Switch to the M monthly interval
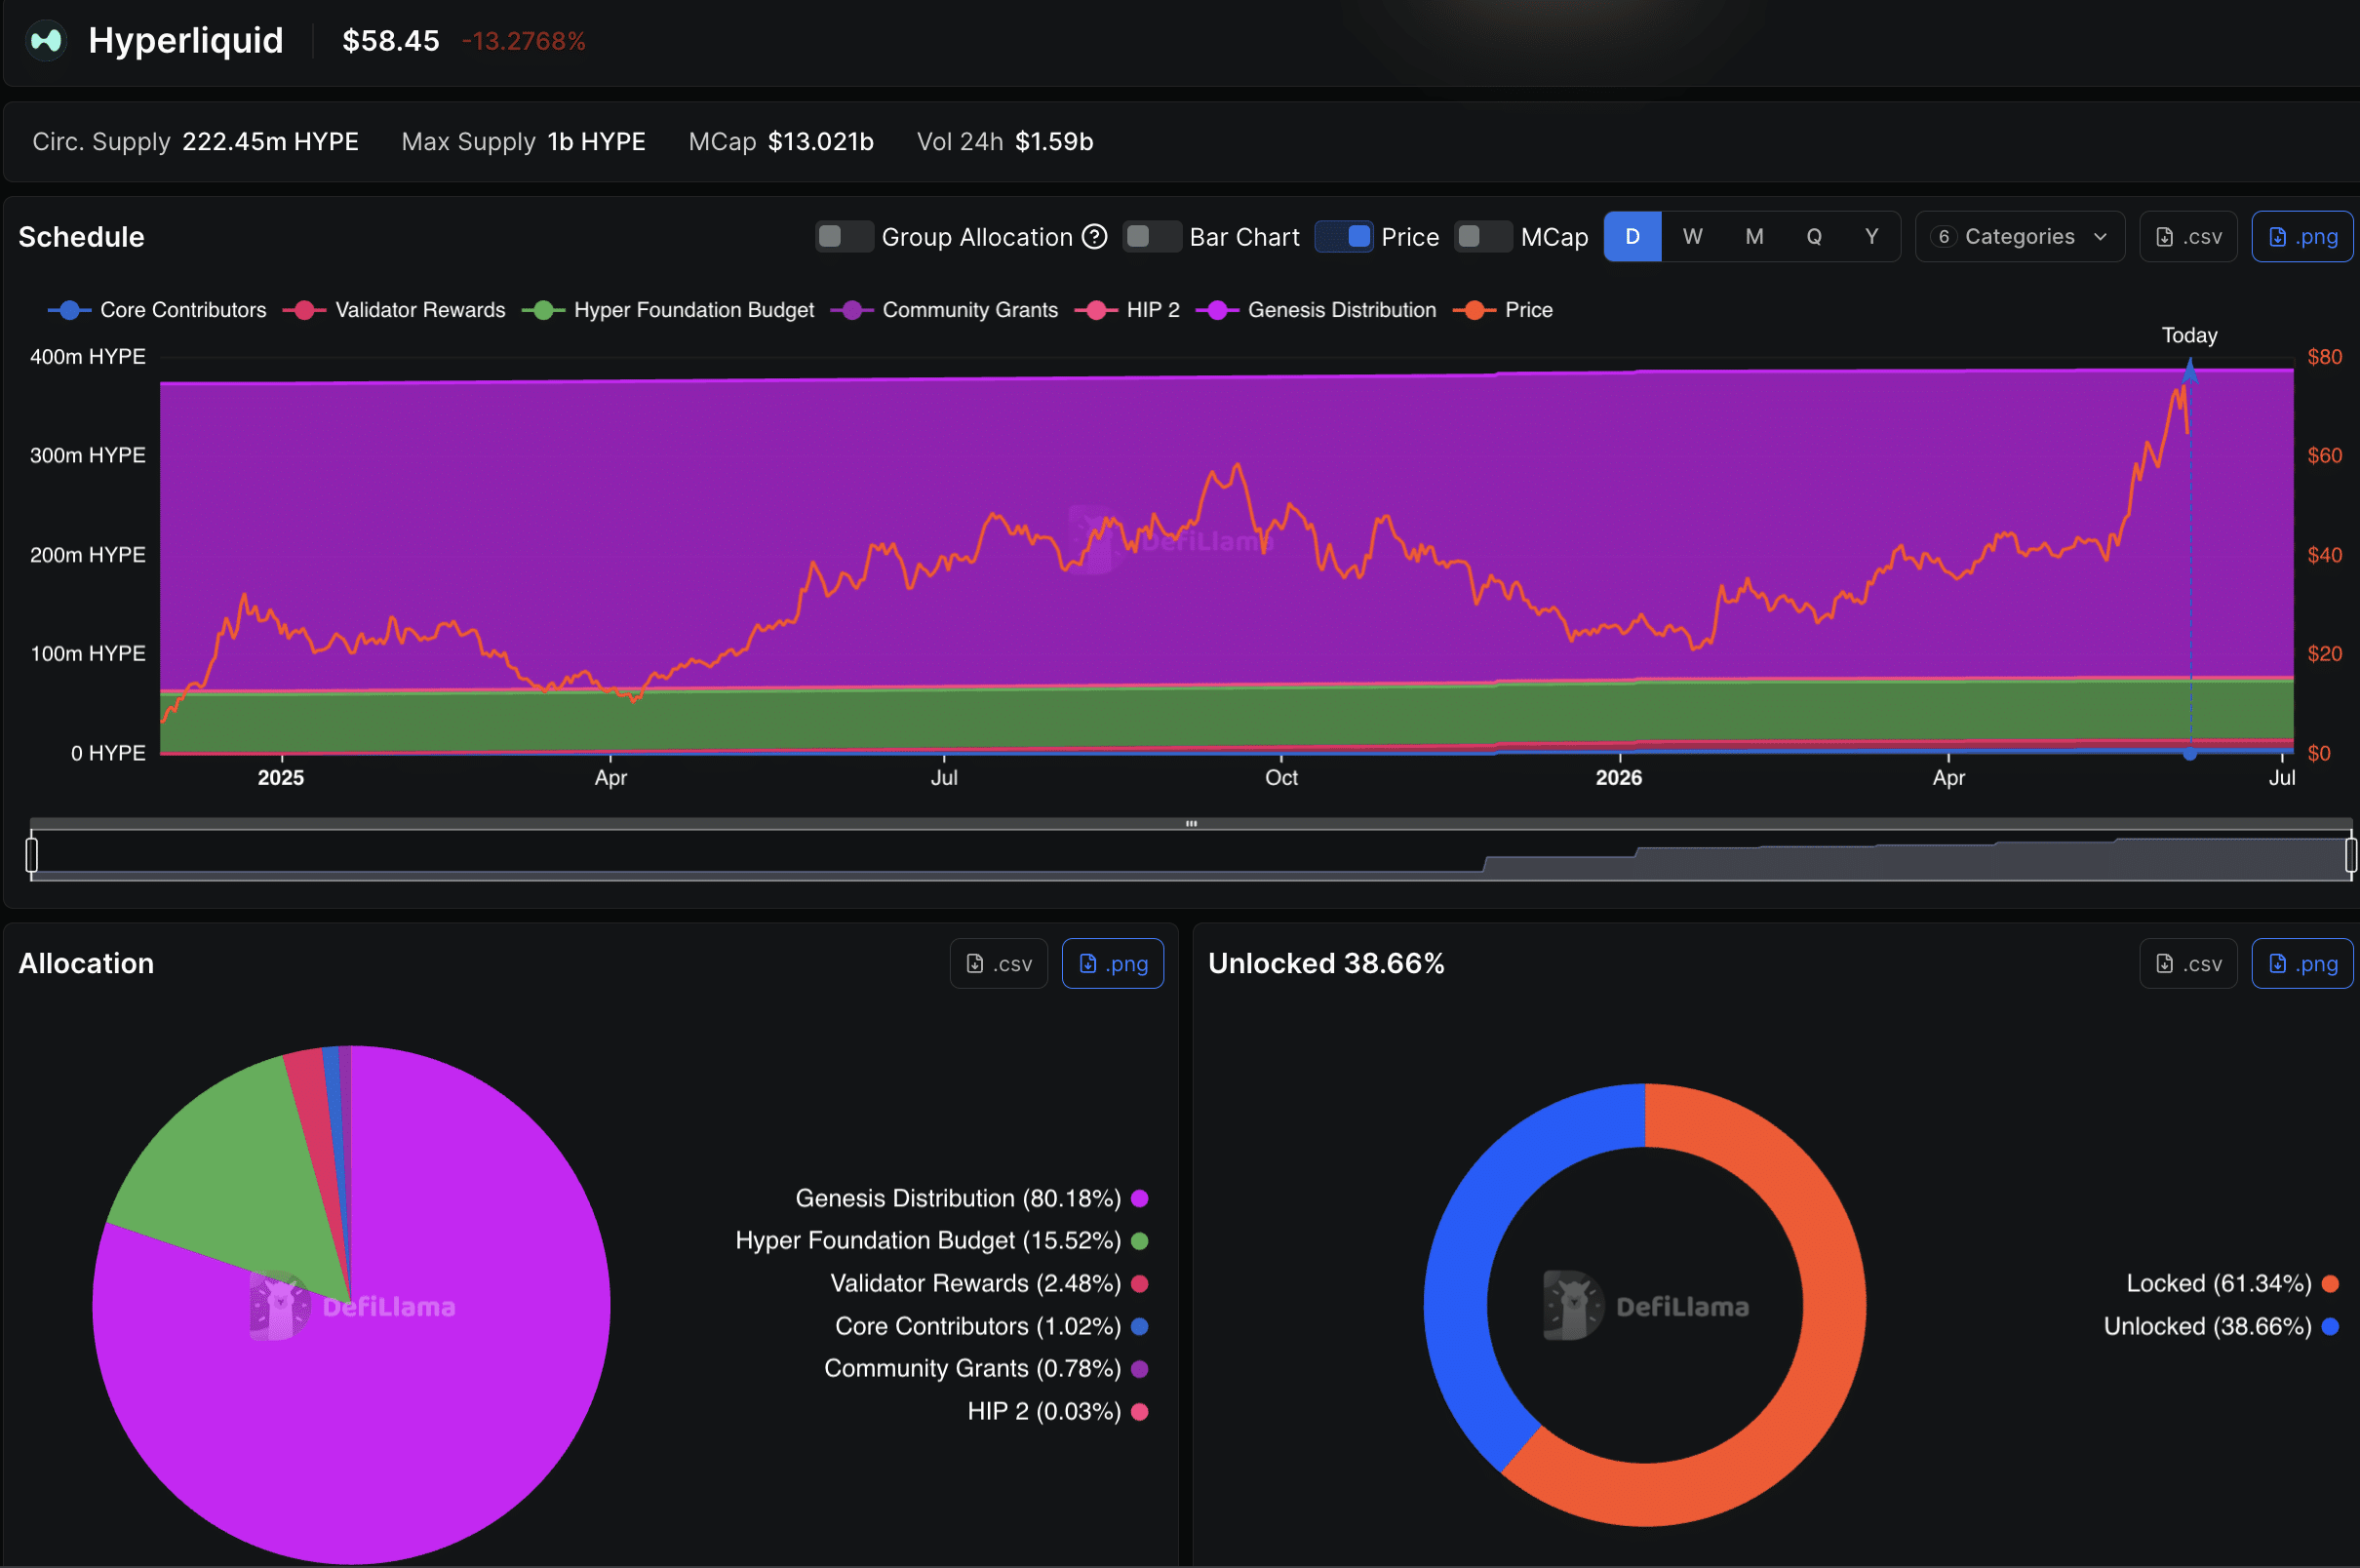This screenshot has height=1568, width=2360. click(x=1754, y=237)
